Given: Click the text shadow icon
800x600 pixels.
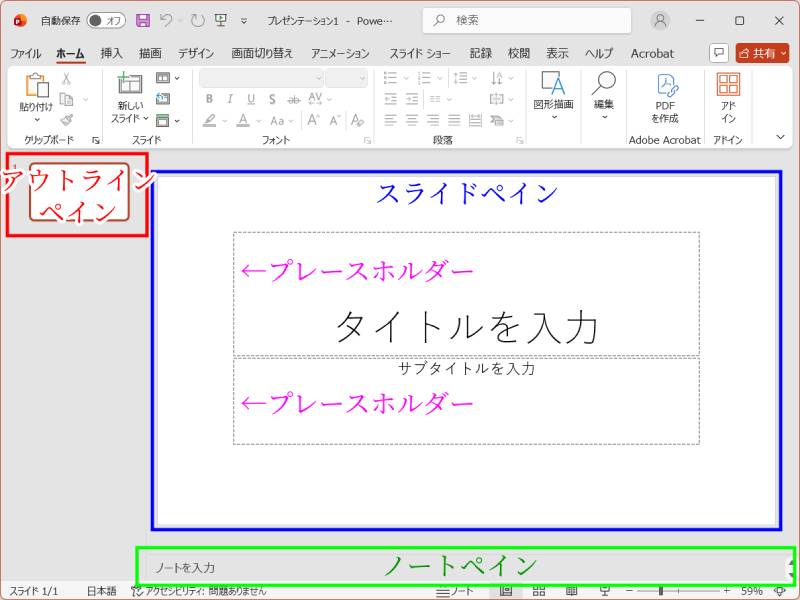Looking at the screenshot, I should click(x=272, y=98).
